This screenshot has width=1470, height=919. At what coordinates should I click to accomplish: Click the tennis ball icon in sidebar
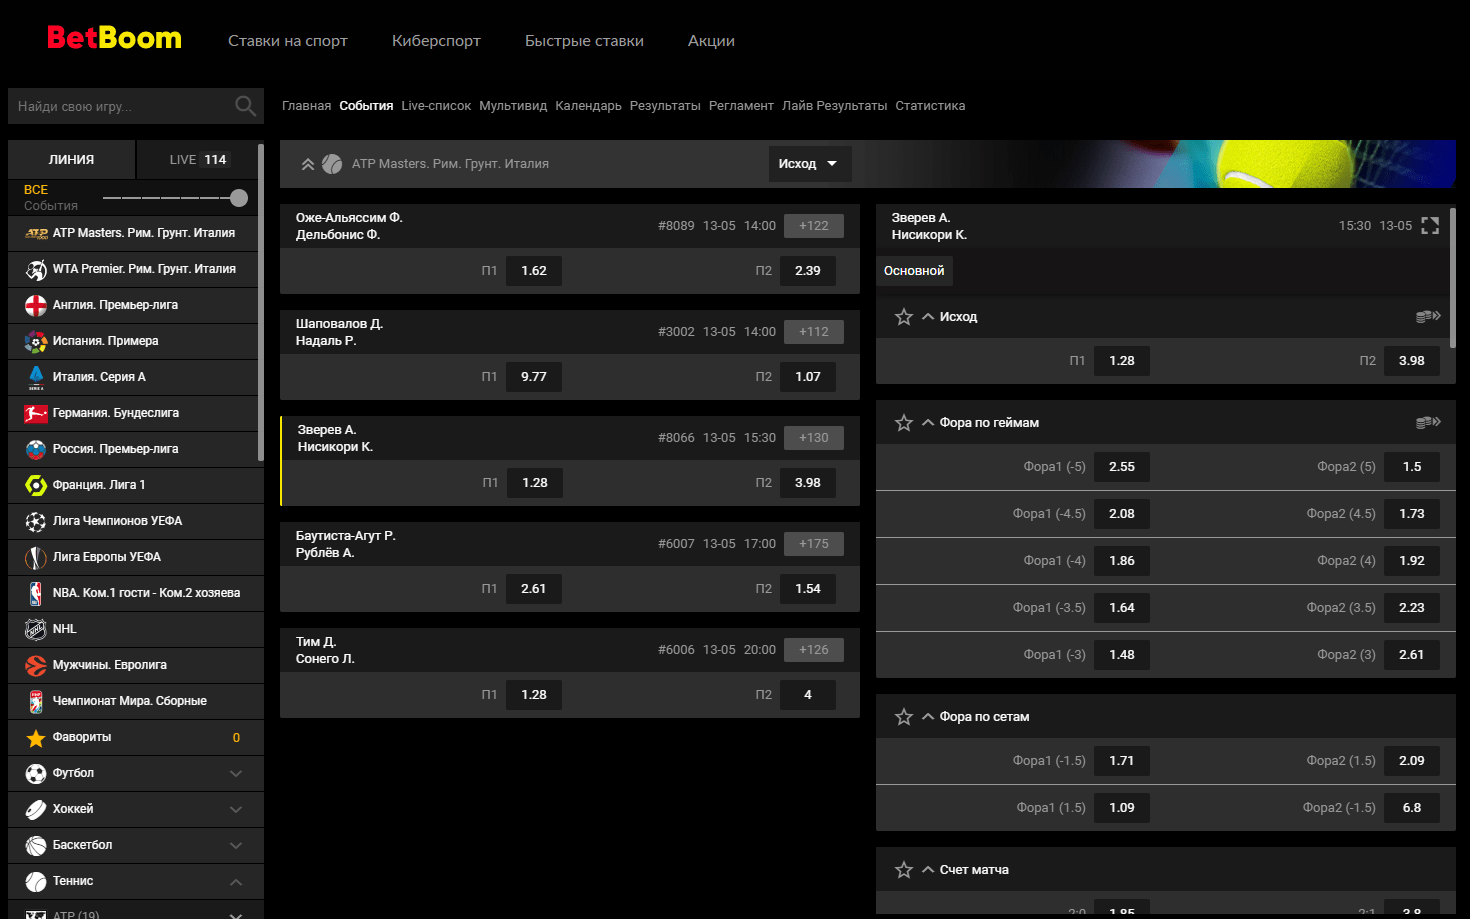coord(36,881)
